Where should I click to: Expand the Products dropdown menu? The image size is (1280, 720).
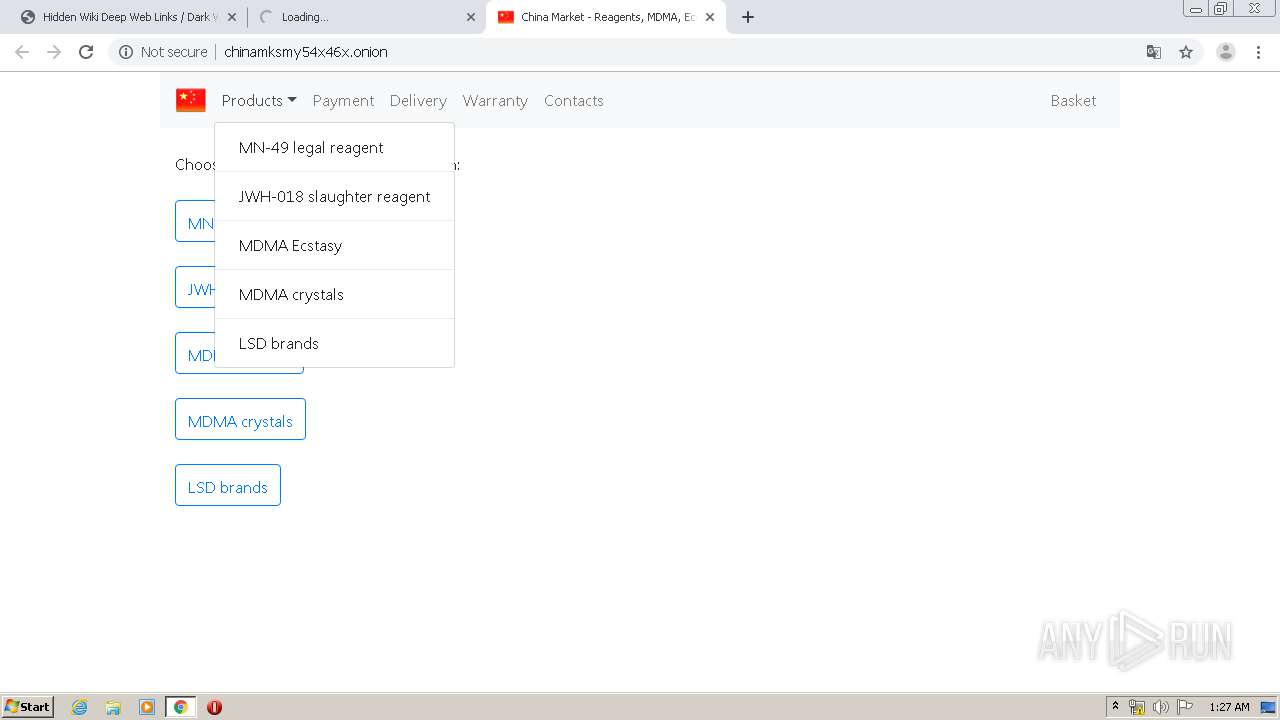point(259,100)
